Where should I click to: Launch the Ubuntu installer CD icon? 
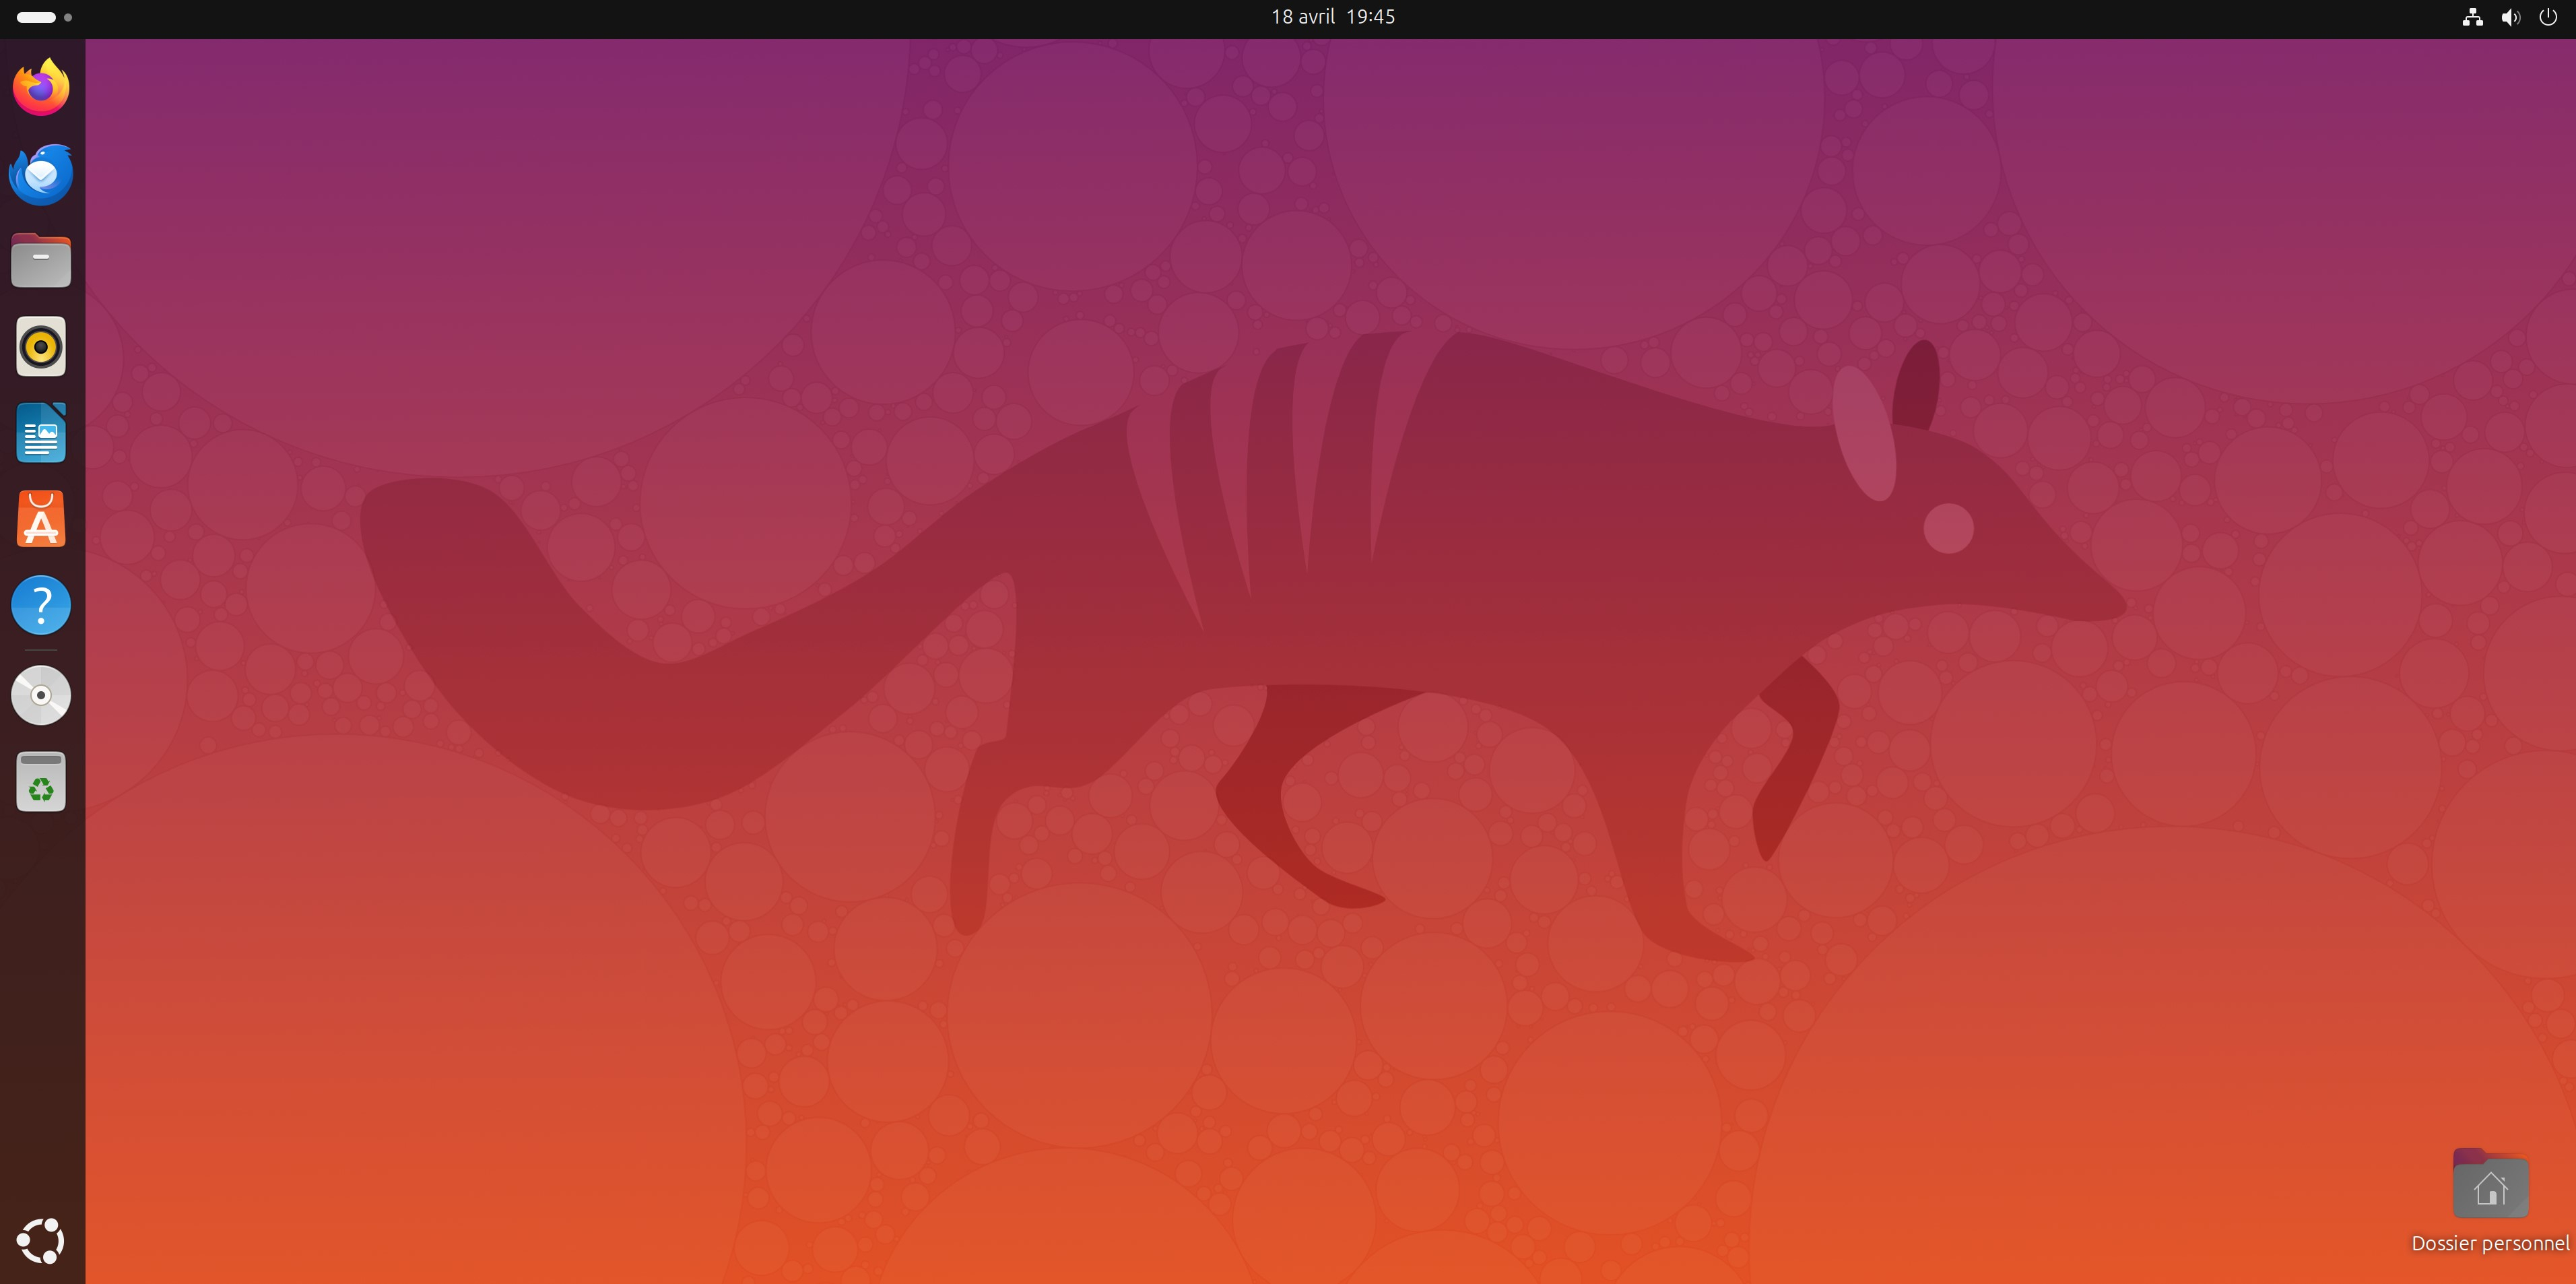40,694
